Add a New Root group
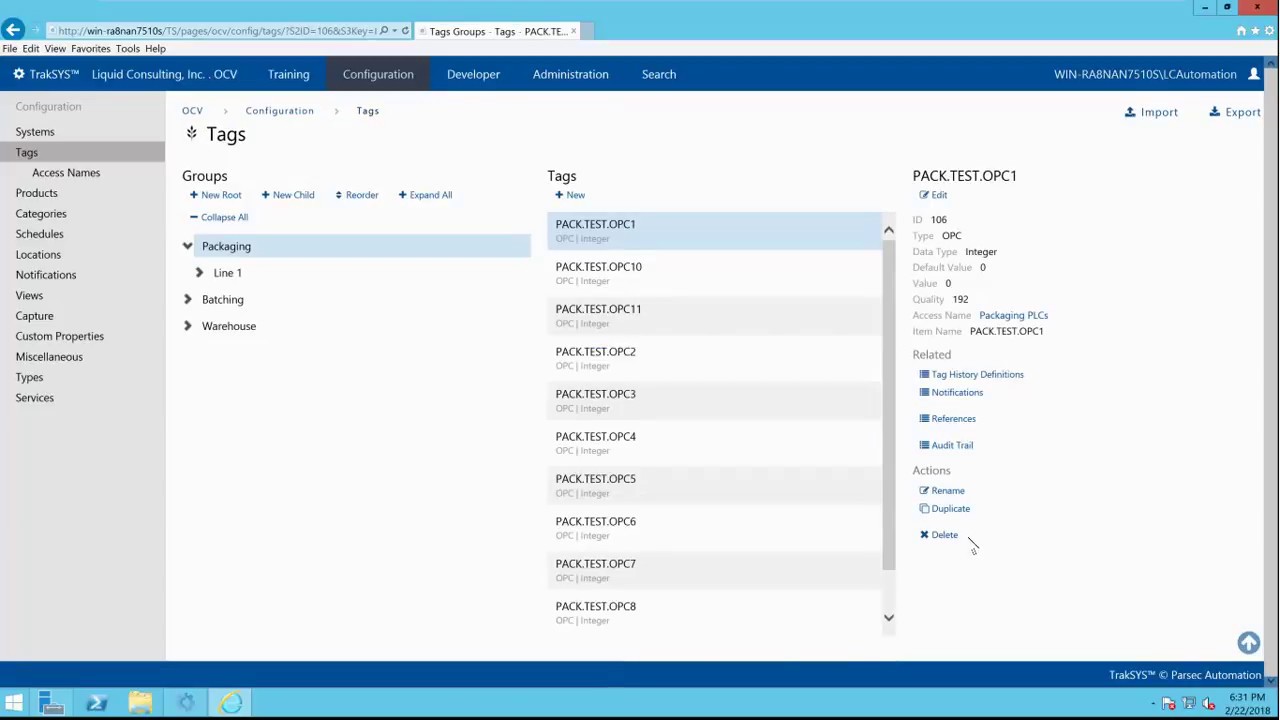 coord(215,195)
